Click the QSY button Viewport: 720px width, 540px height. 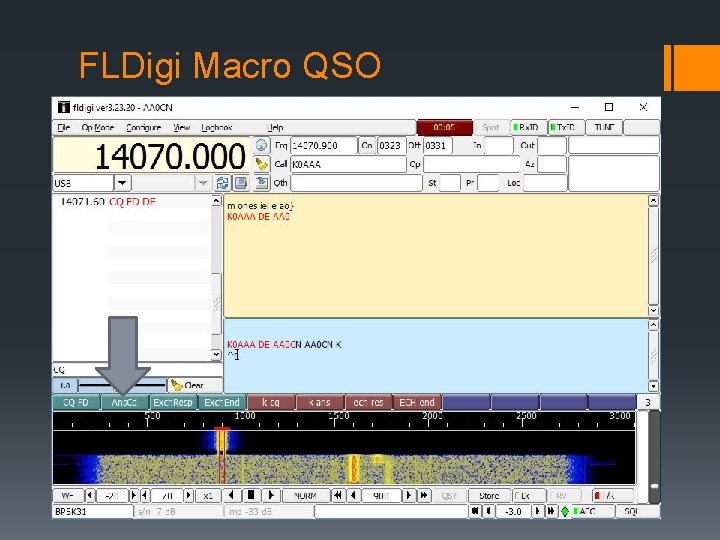[449, 495]
